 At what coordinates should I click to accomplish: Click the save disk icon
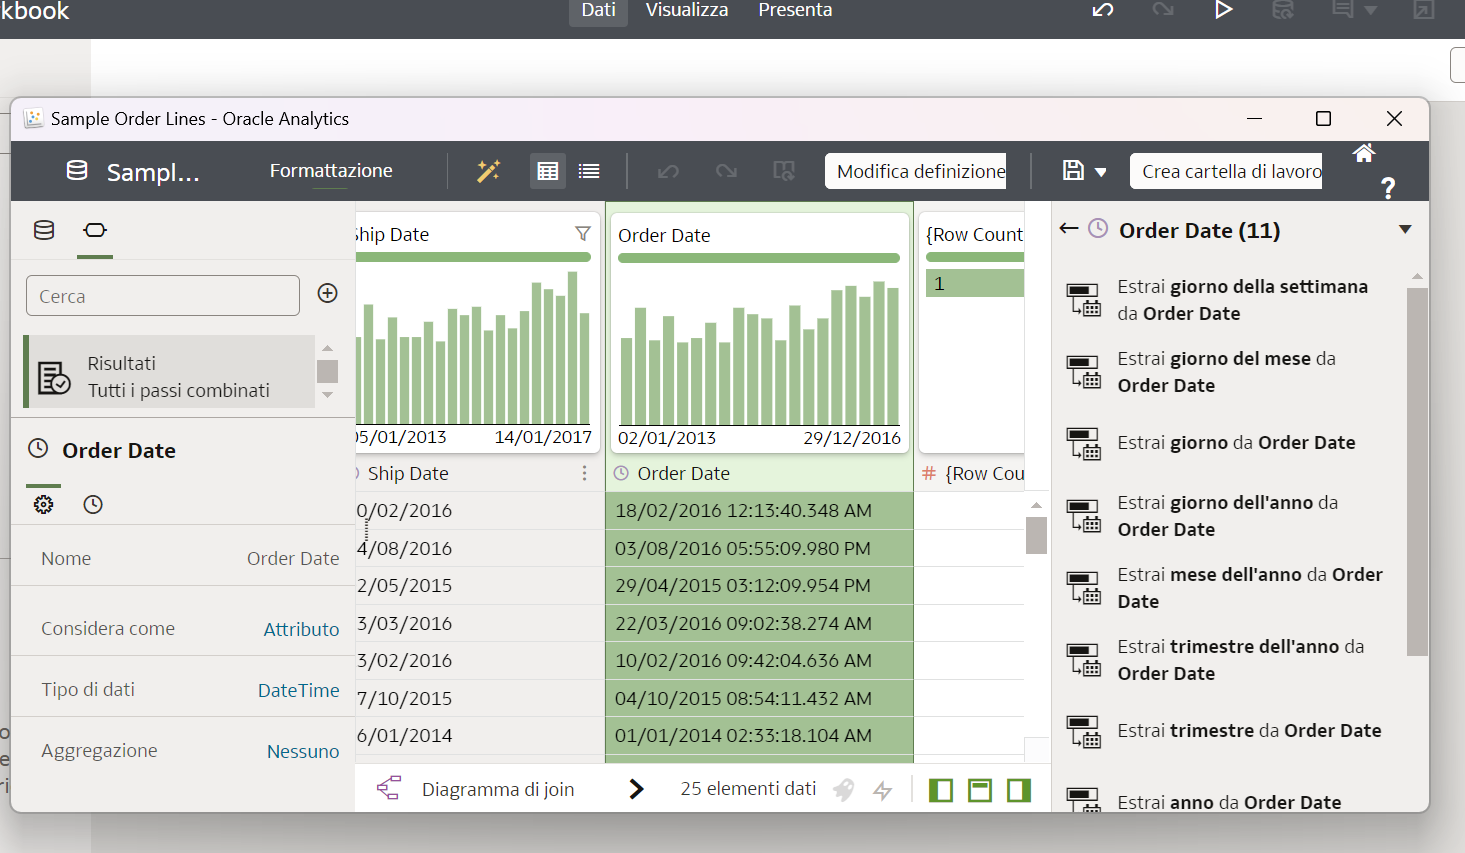point(1073,171)
